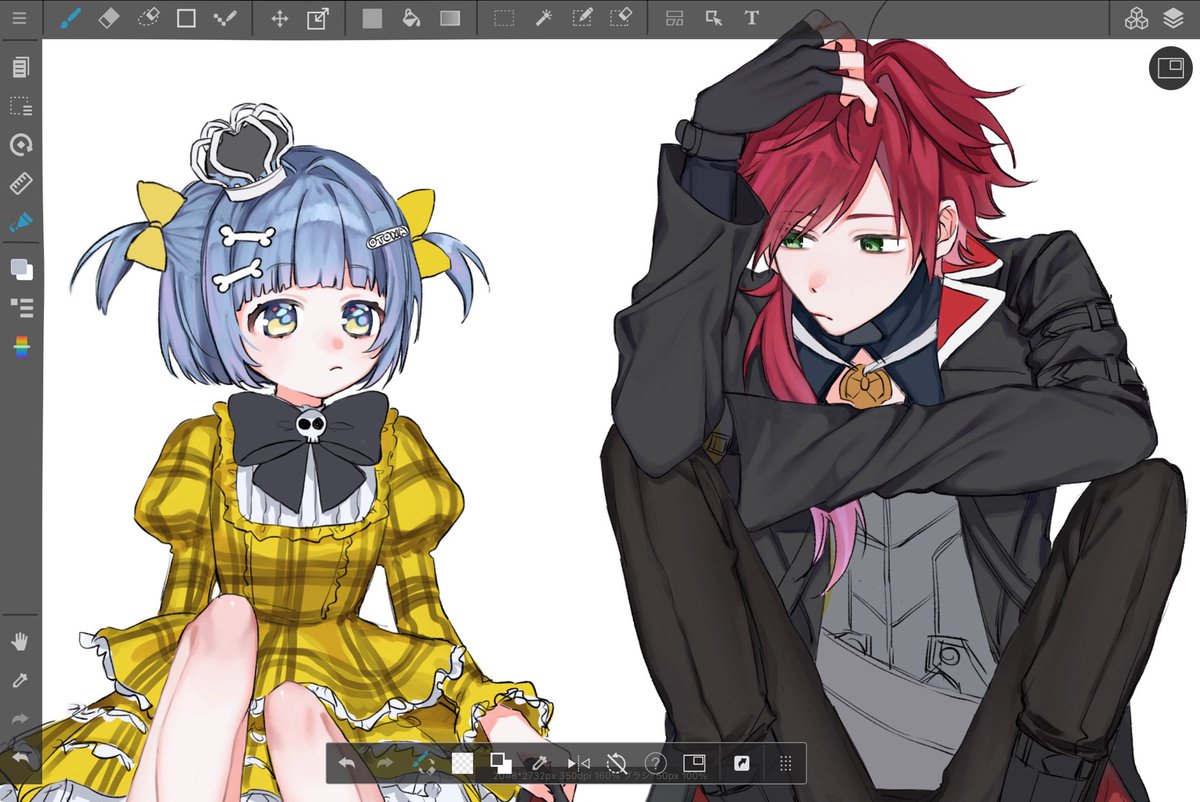Select the dotted-outline eraser tool

click(148, 18)
